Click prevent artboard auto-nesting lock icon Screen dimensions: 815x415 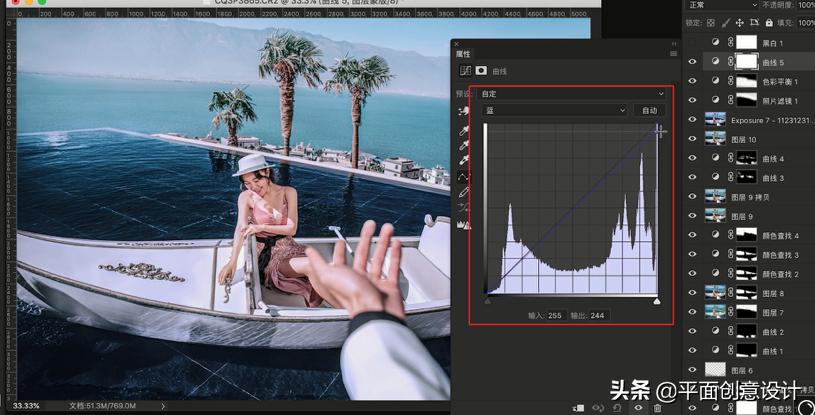(x=754, y=23)
